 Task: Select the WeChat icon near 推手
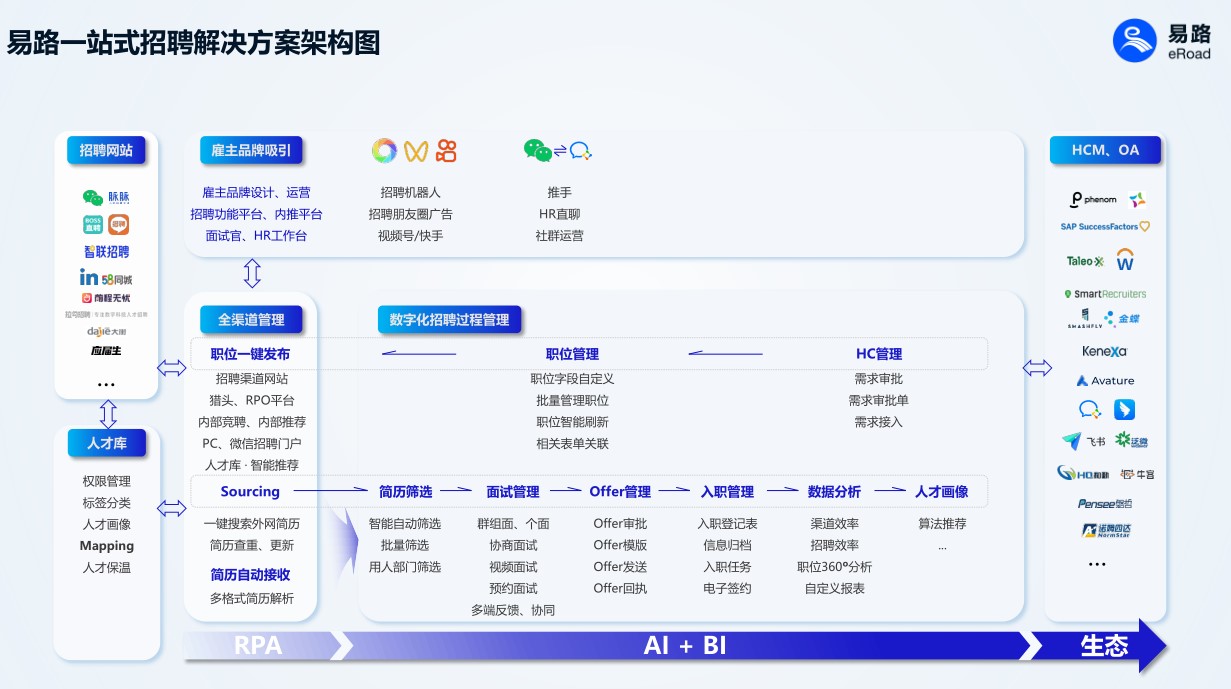pos(537,150)
